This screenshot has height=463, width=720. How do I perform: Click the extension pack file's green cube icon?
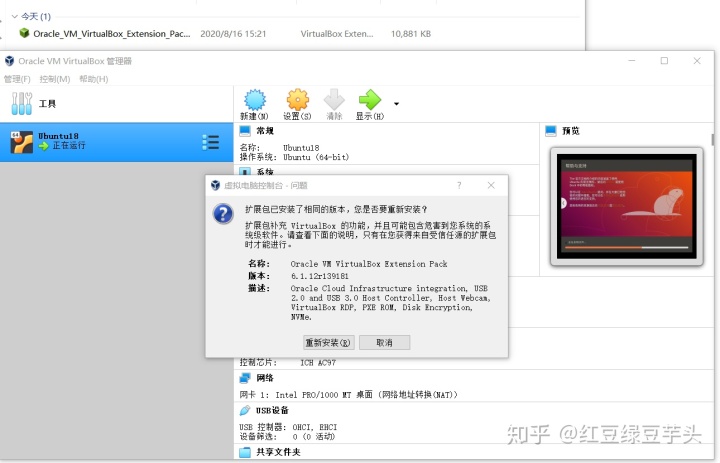tap(24, 33)
